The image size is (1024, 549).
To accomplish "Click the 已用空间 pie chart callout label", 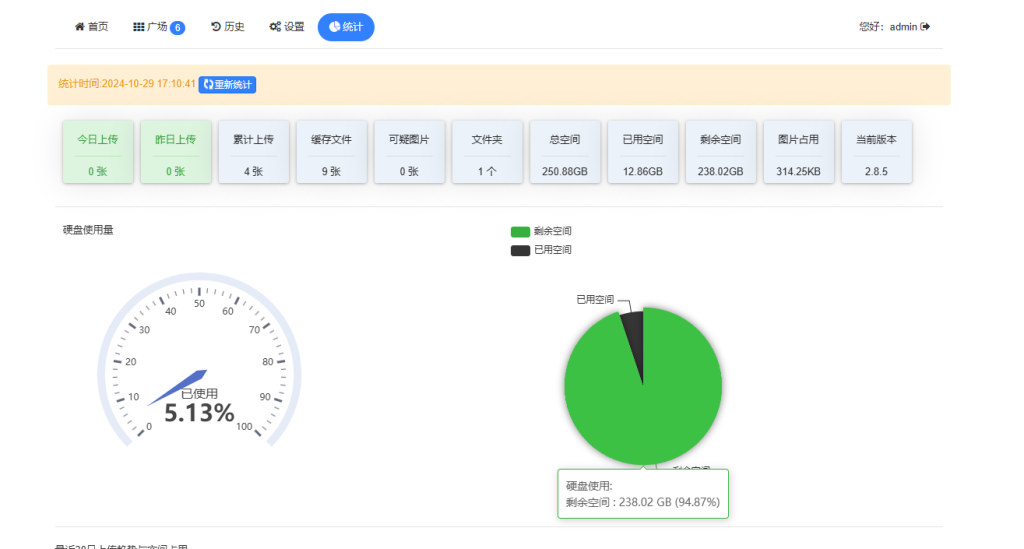I will (x=595, y=300).
